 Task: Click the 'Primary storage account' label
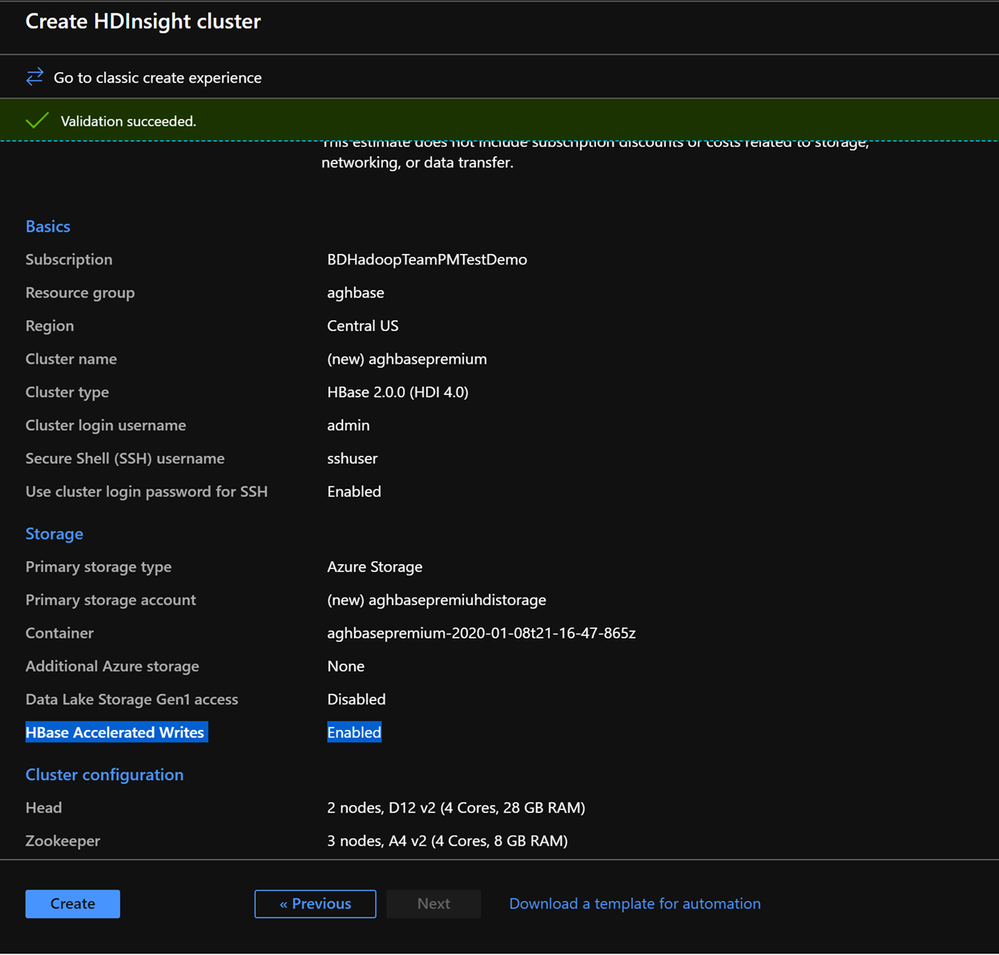point(111,600)
